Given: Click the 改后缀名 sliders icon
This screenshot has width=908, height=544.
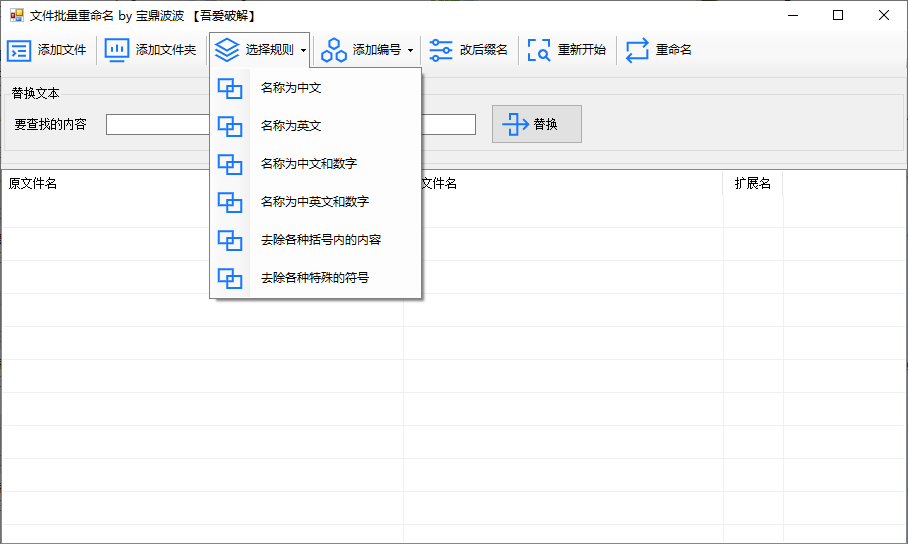Looking at the screenshot, I should [x=441, y=50].
